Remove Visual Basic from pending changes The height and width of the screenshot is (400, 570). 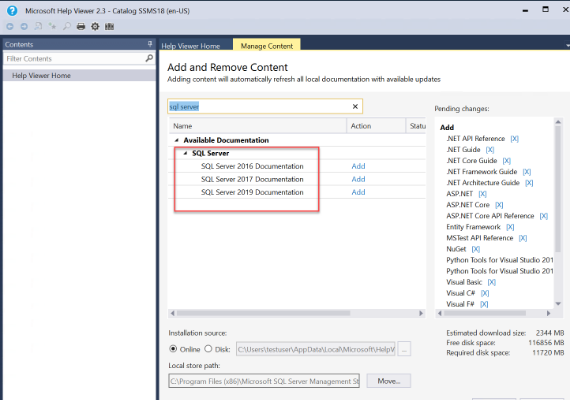(x=491, y=282)
